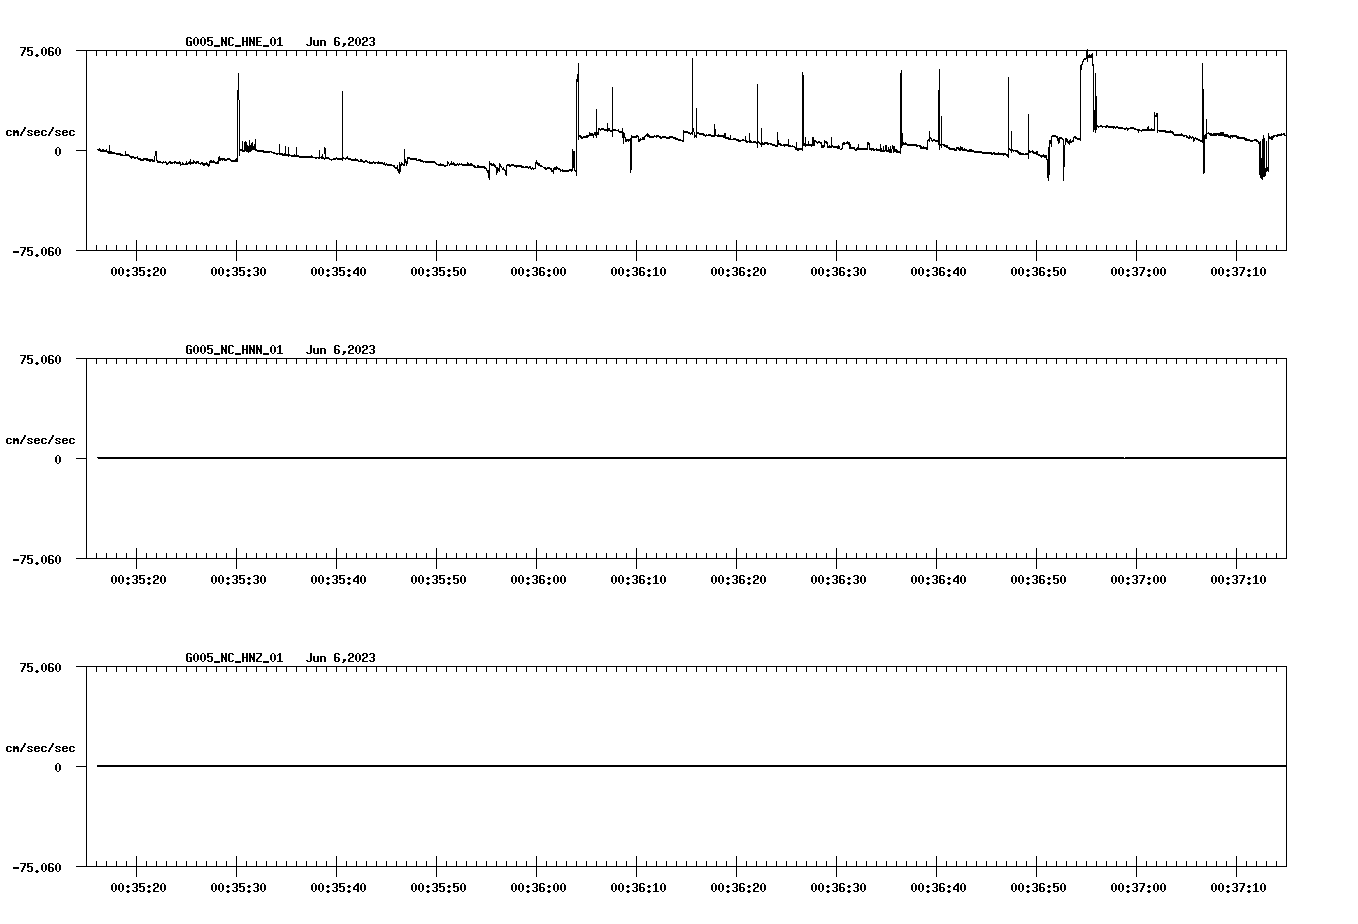The image size is (1358, 924).
Task: Click time label 00:35:30 under HNE plot
Action: point(238,272)
